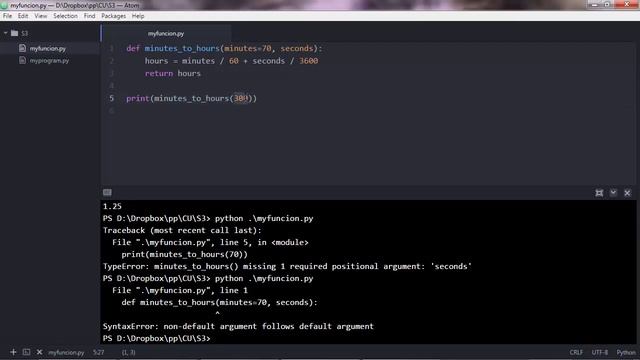Click the terminal status icon in status bar

pos(26,352)
